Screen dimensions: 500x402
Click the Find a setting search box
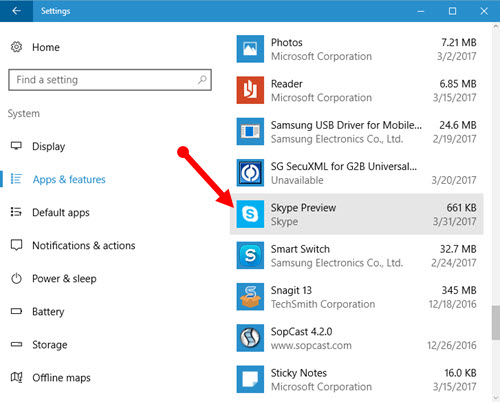(110, 80)
